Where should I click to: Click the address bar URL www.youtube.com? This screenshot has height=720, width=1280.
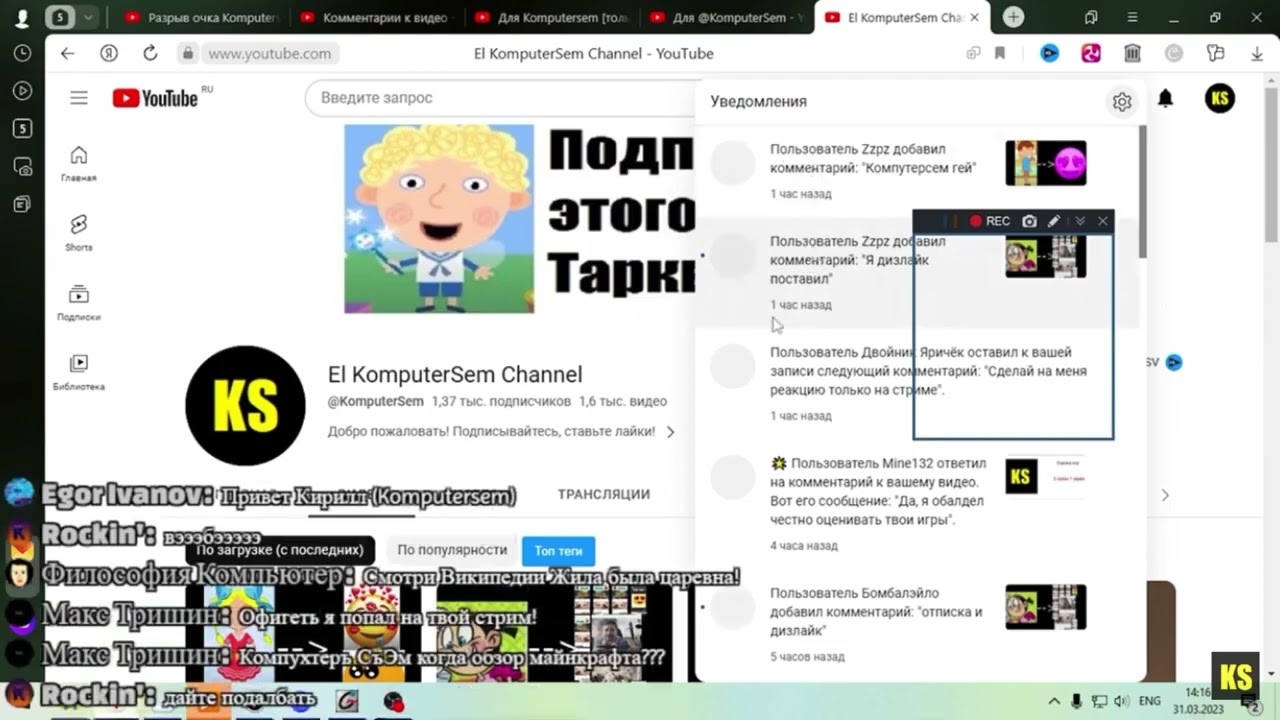[270, 54]
